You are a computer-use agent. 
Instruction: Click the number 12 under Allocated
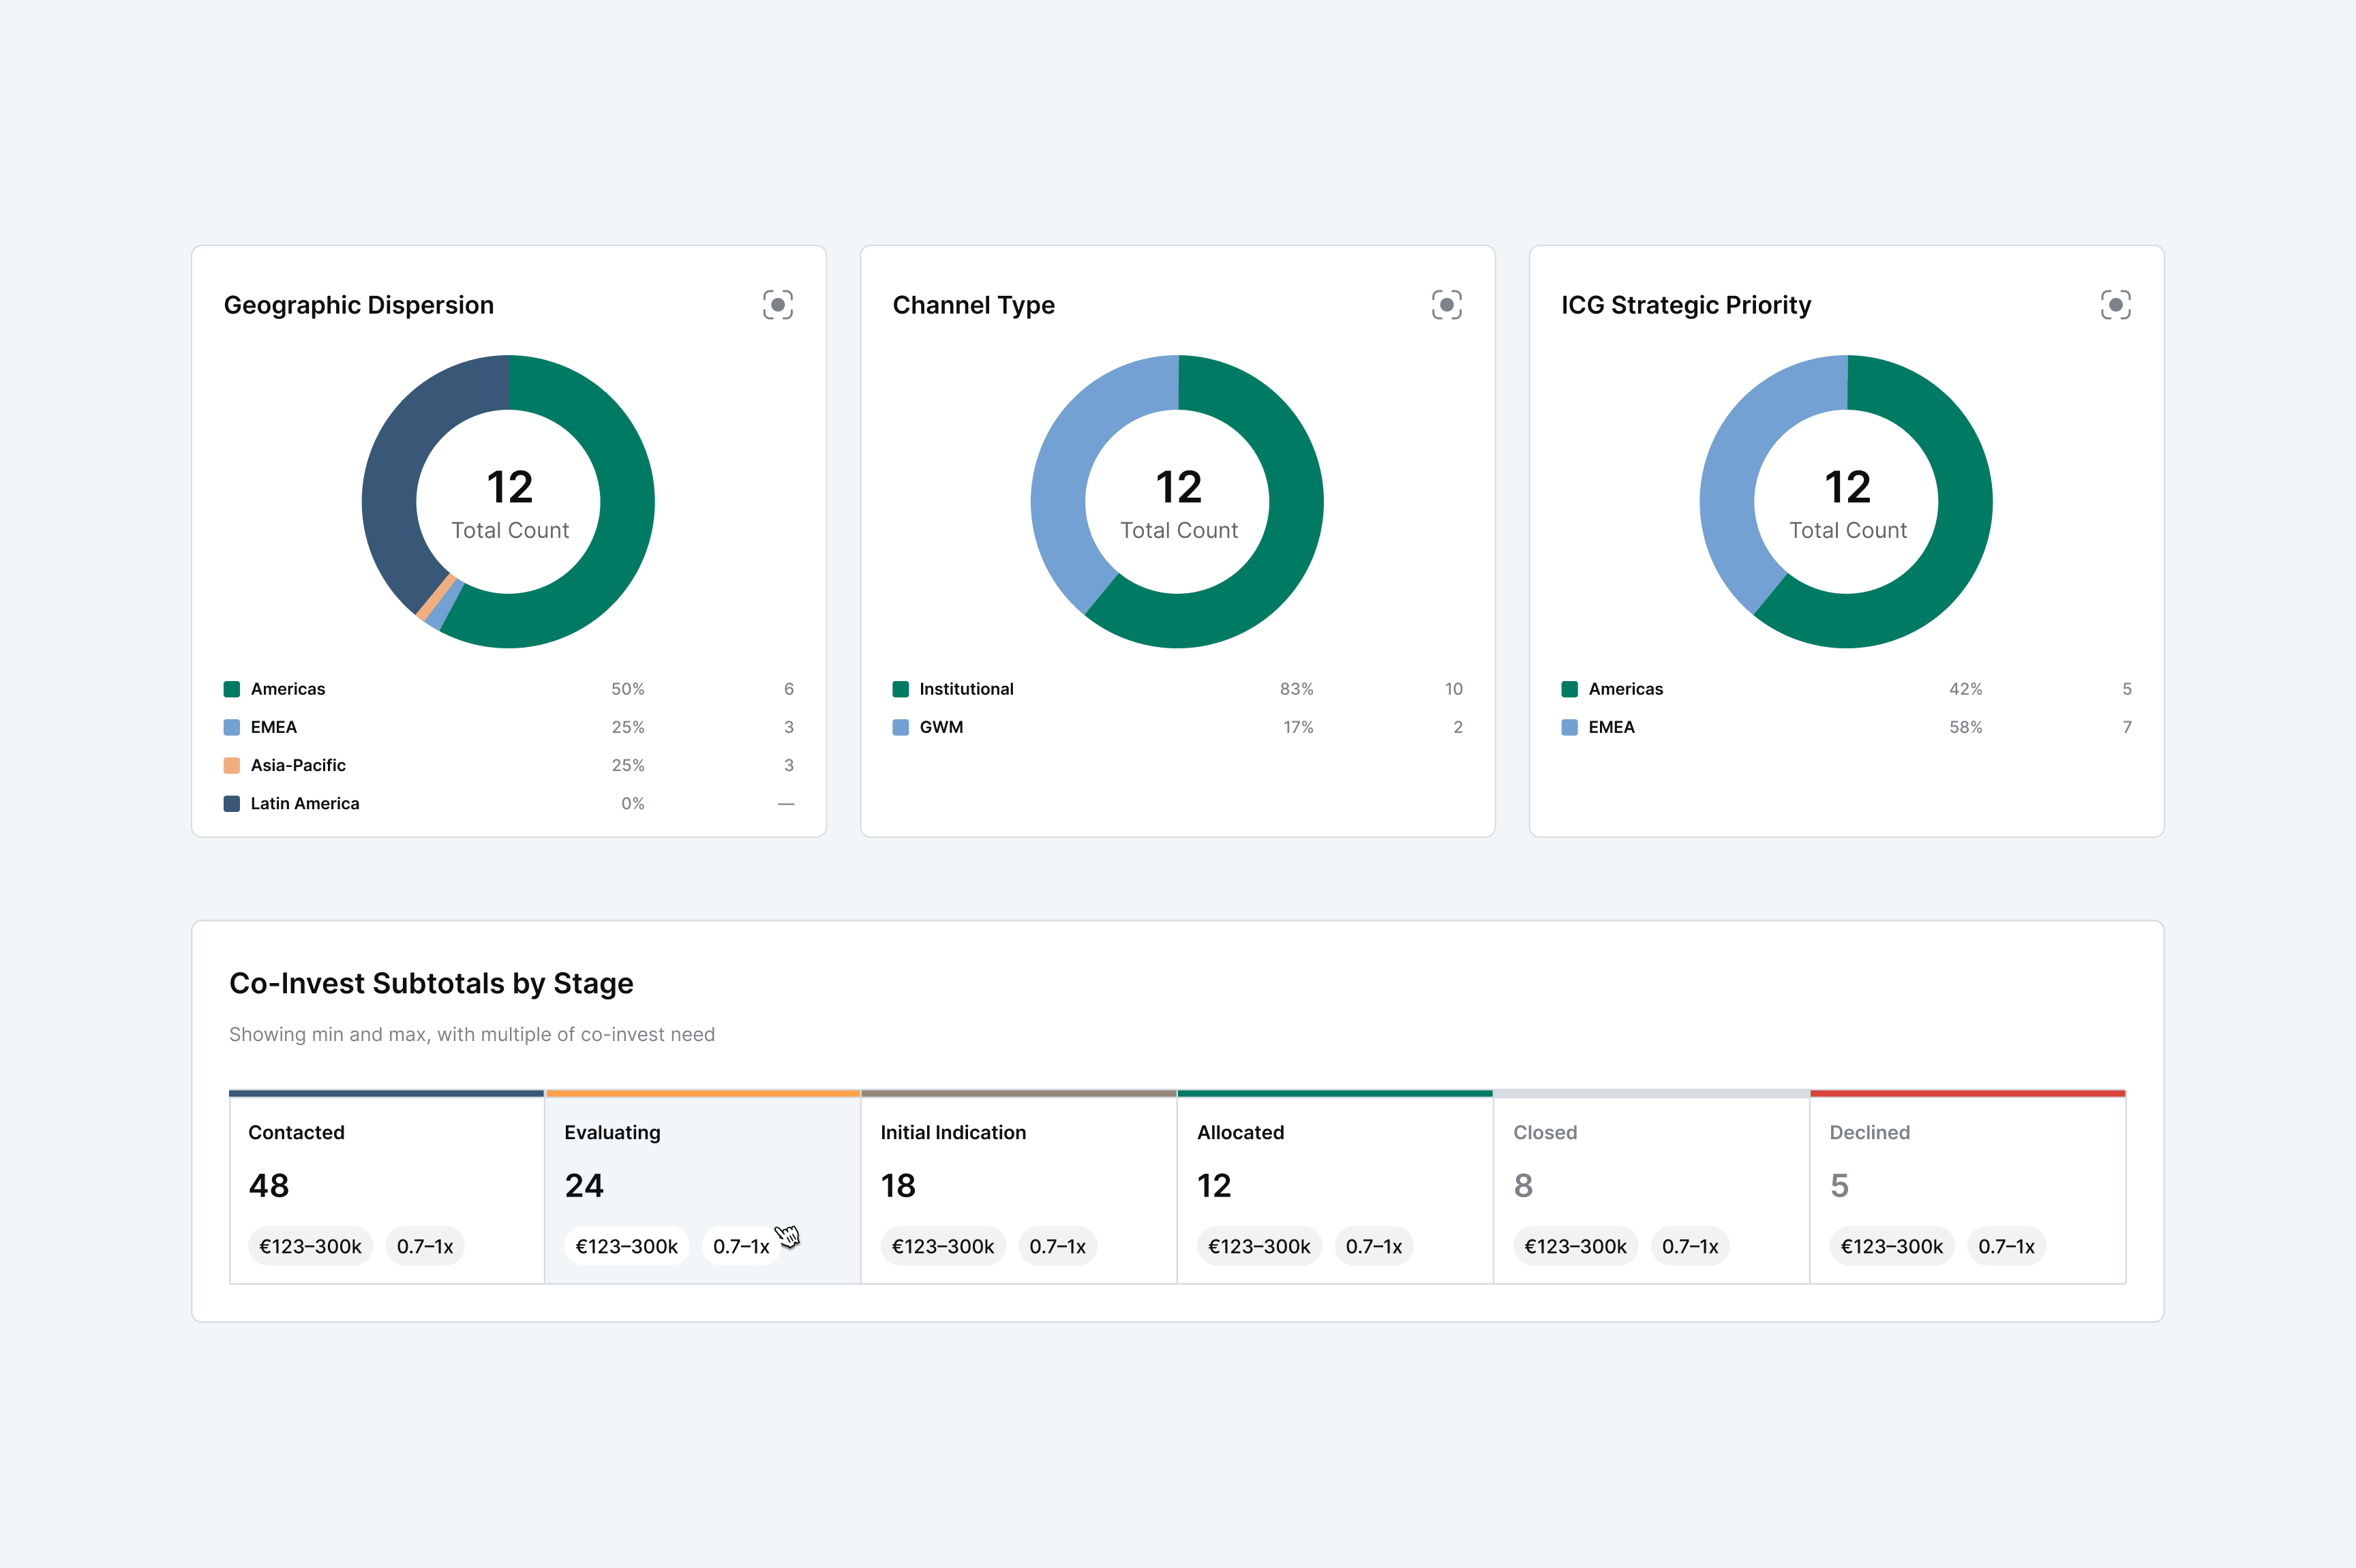click(1214, 1186)
